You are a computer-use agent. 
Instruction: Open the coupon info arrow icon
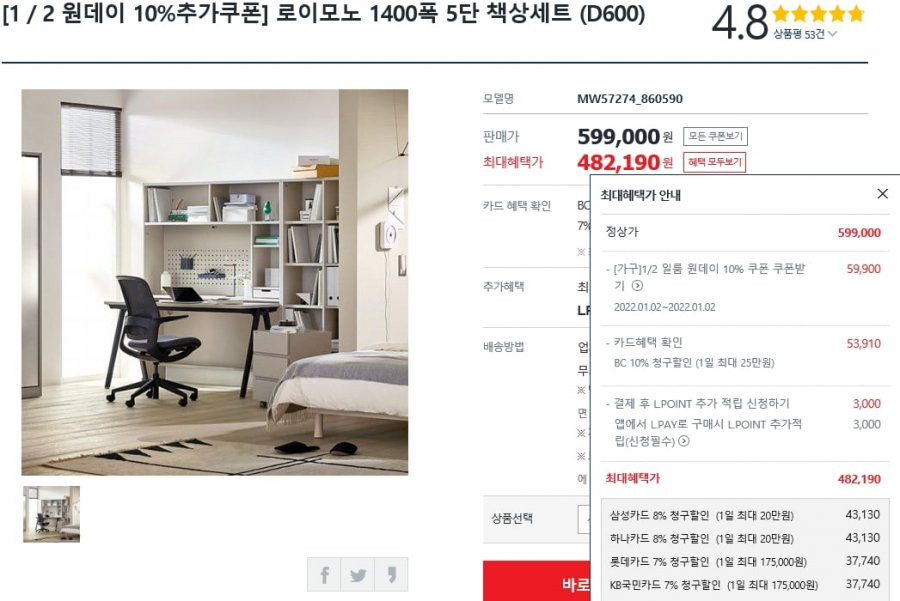637,285
